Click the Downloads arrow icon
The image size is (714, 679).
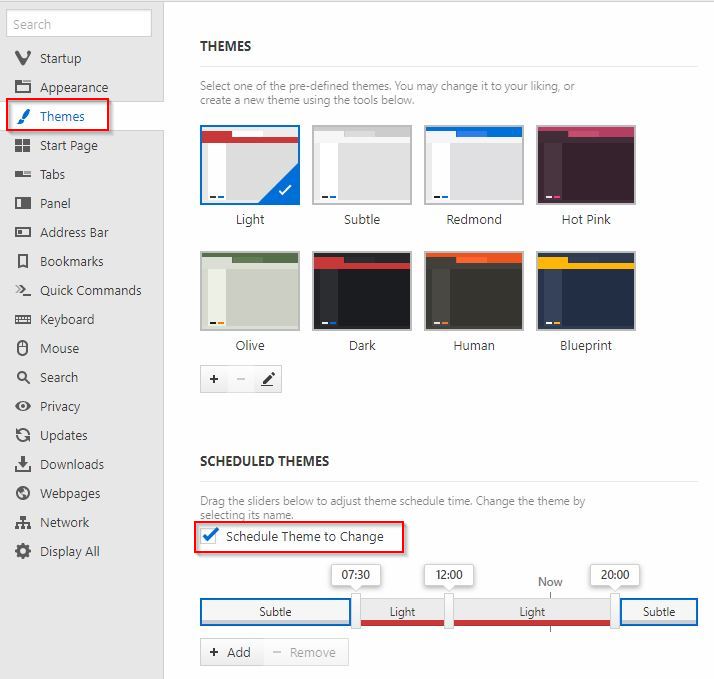(x=23, y=464)
